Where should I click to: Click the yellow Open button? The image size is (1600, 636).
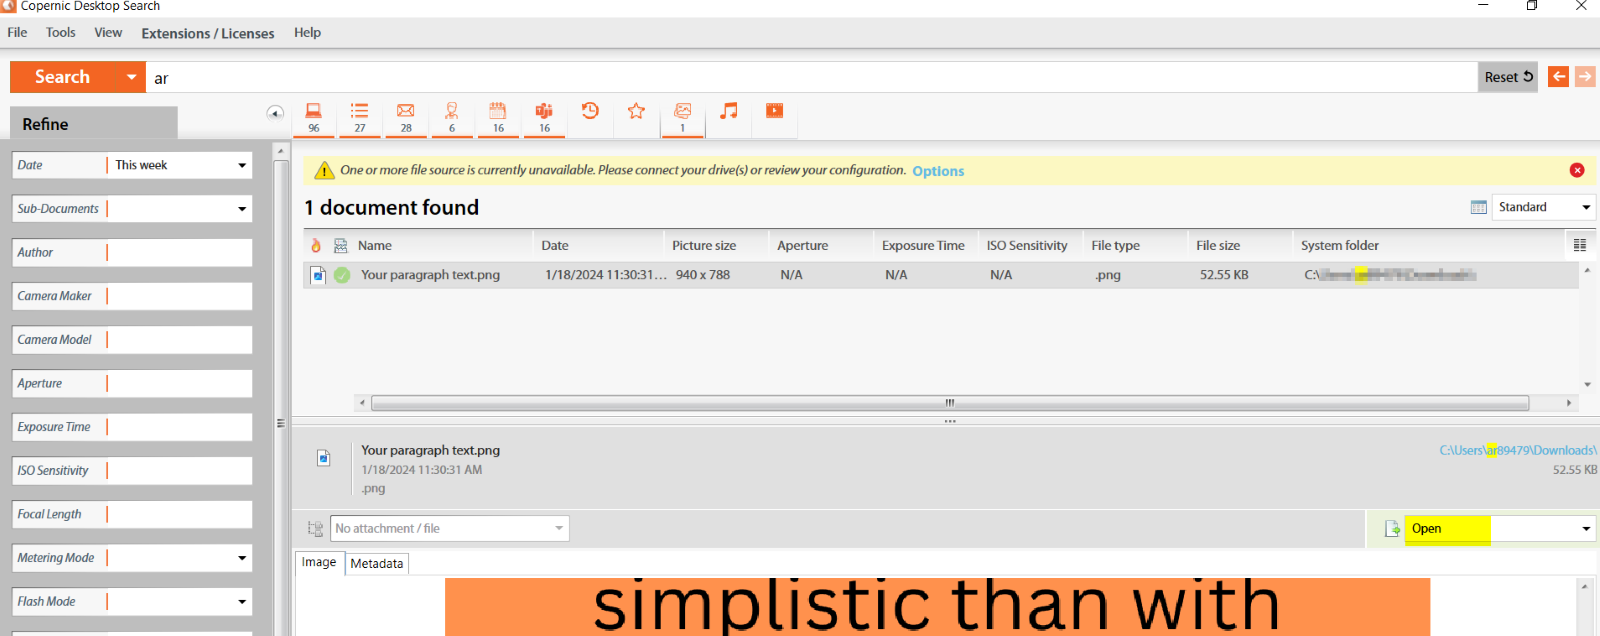(1447, 529)
